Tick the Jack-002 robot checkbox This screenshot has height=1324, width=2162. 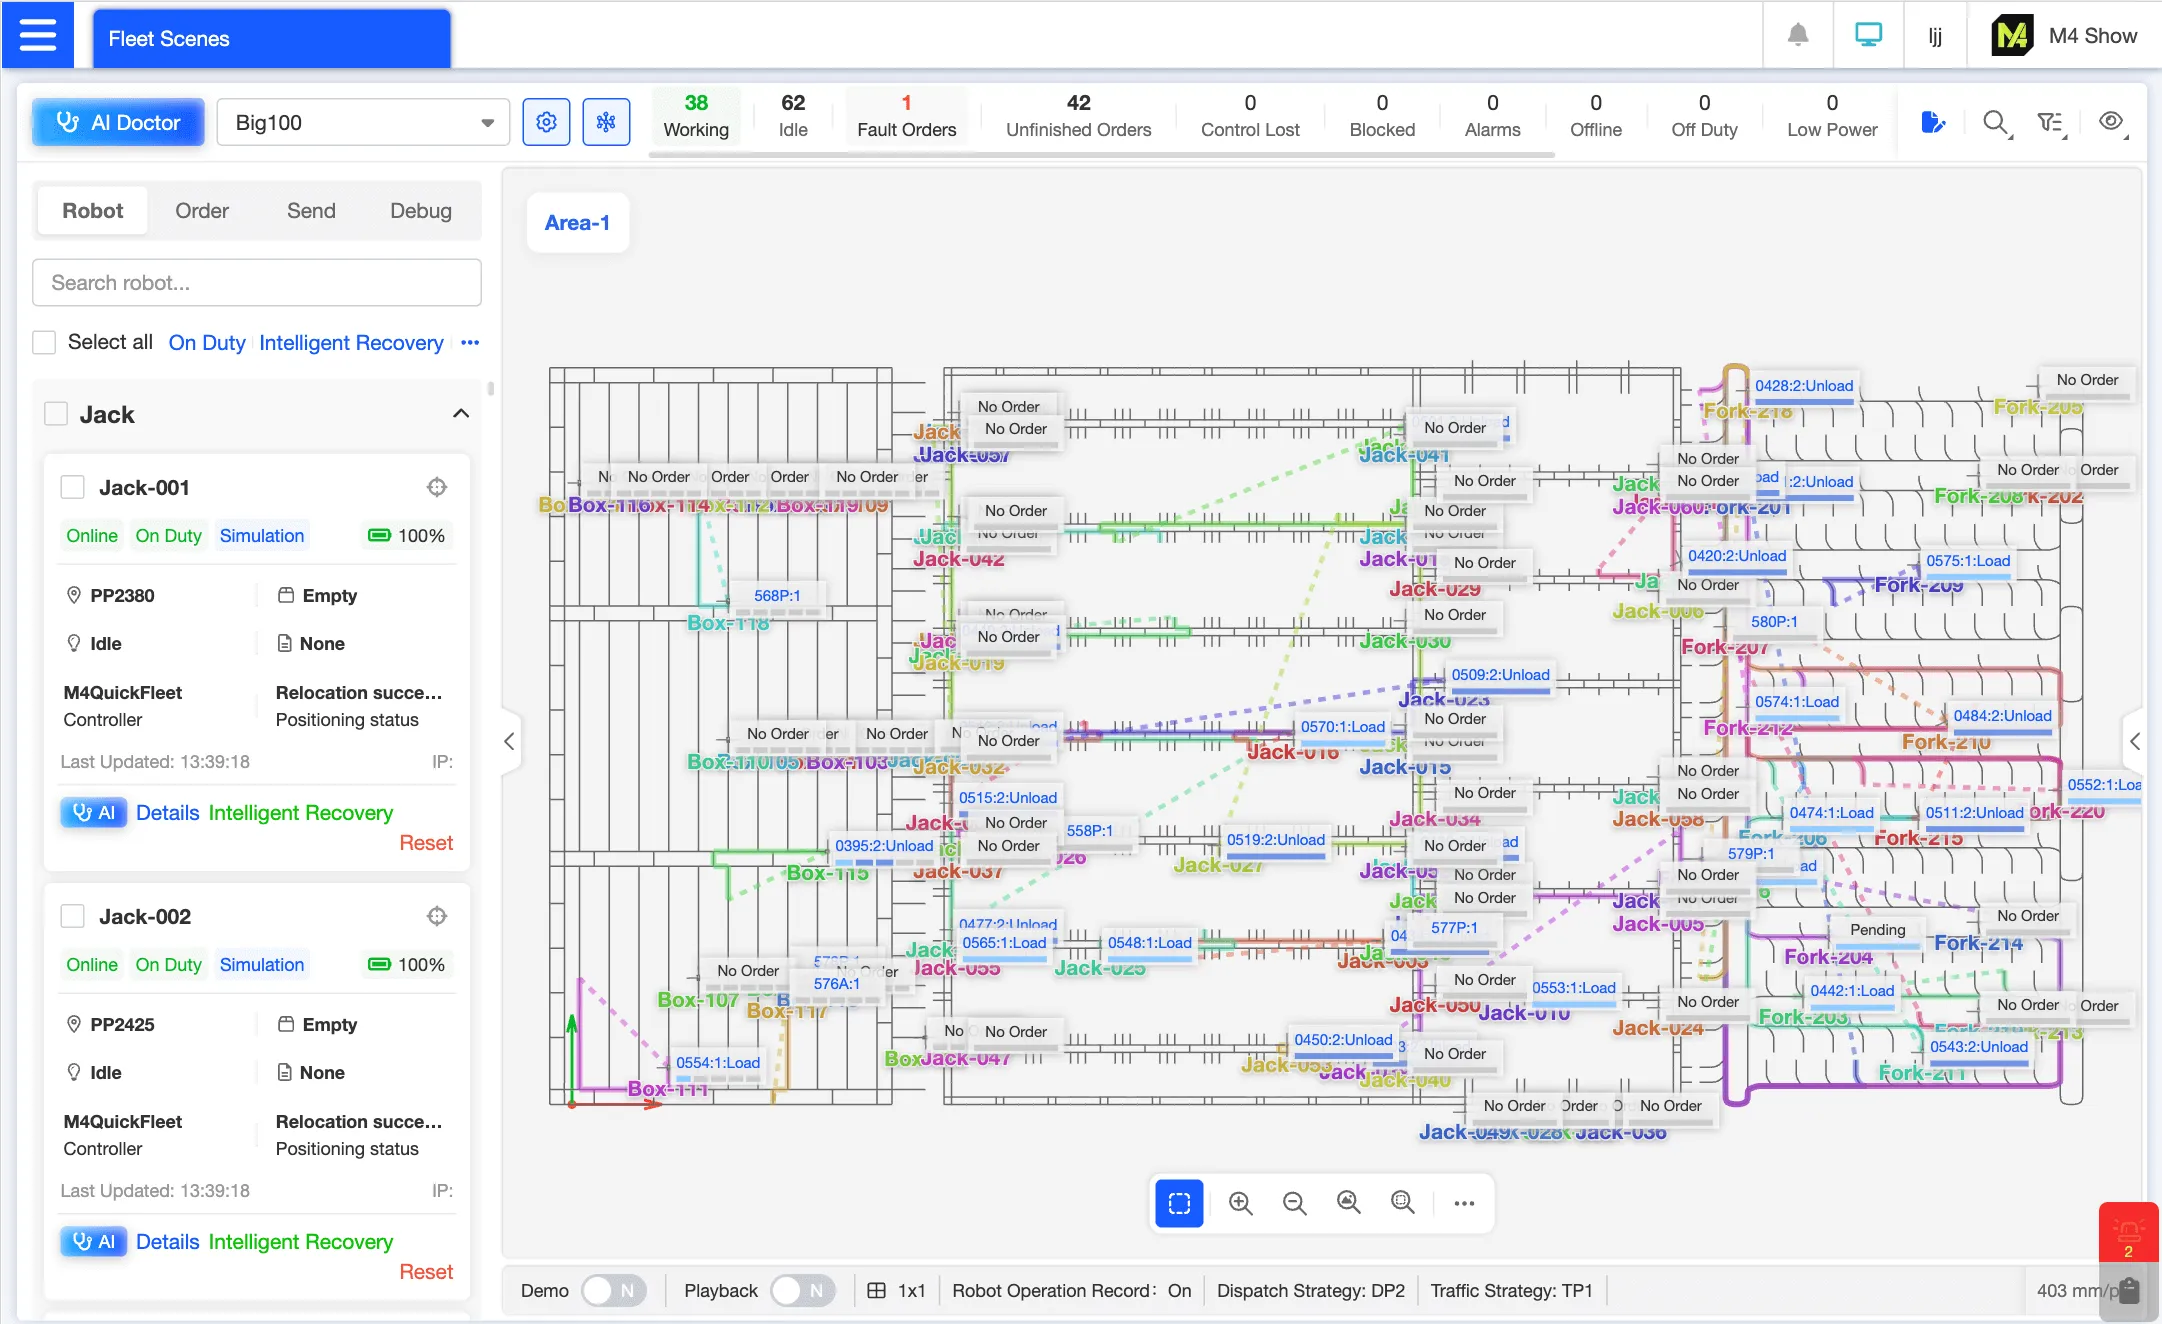73,916
